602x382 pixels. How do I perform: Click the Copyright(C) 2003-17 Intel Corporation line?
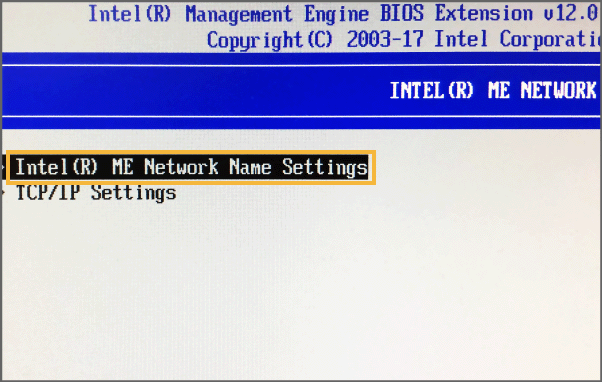point(404,40)
